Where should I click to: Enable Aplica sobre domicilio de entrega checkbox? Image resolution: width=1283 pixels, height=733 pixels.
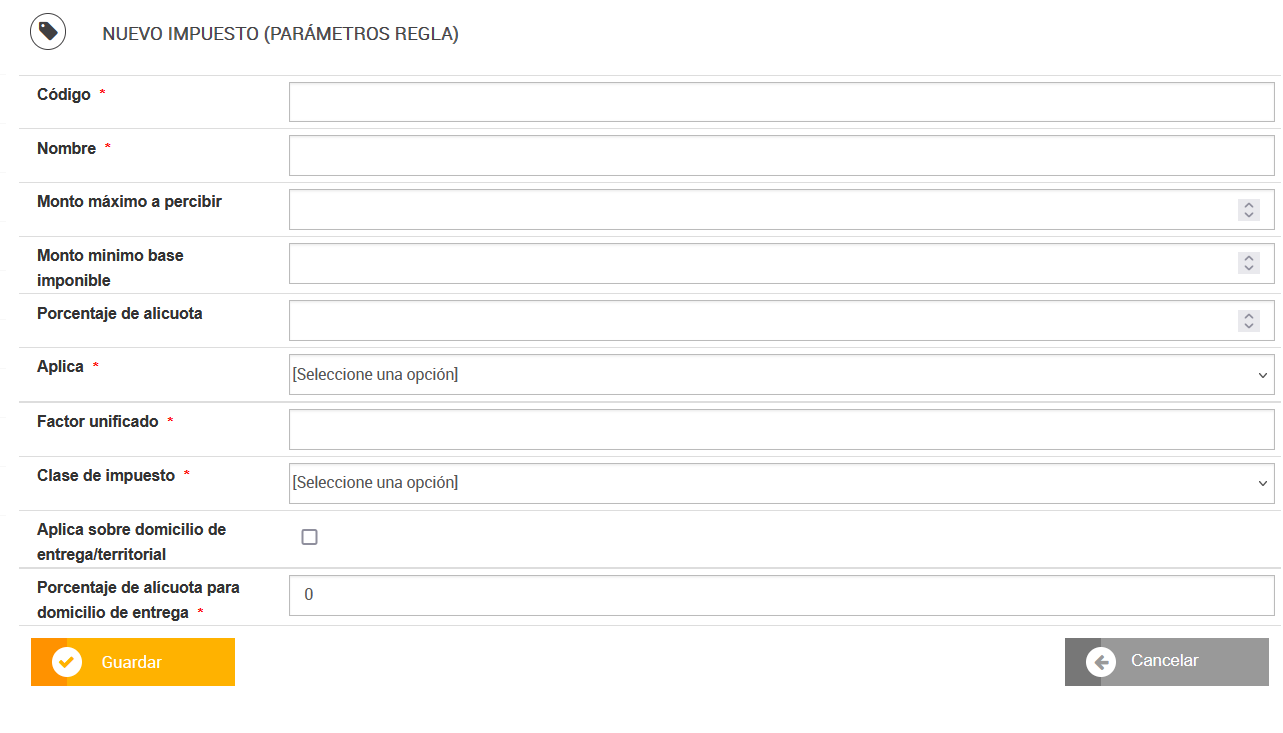[x=310, y=537]
